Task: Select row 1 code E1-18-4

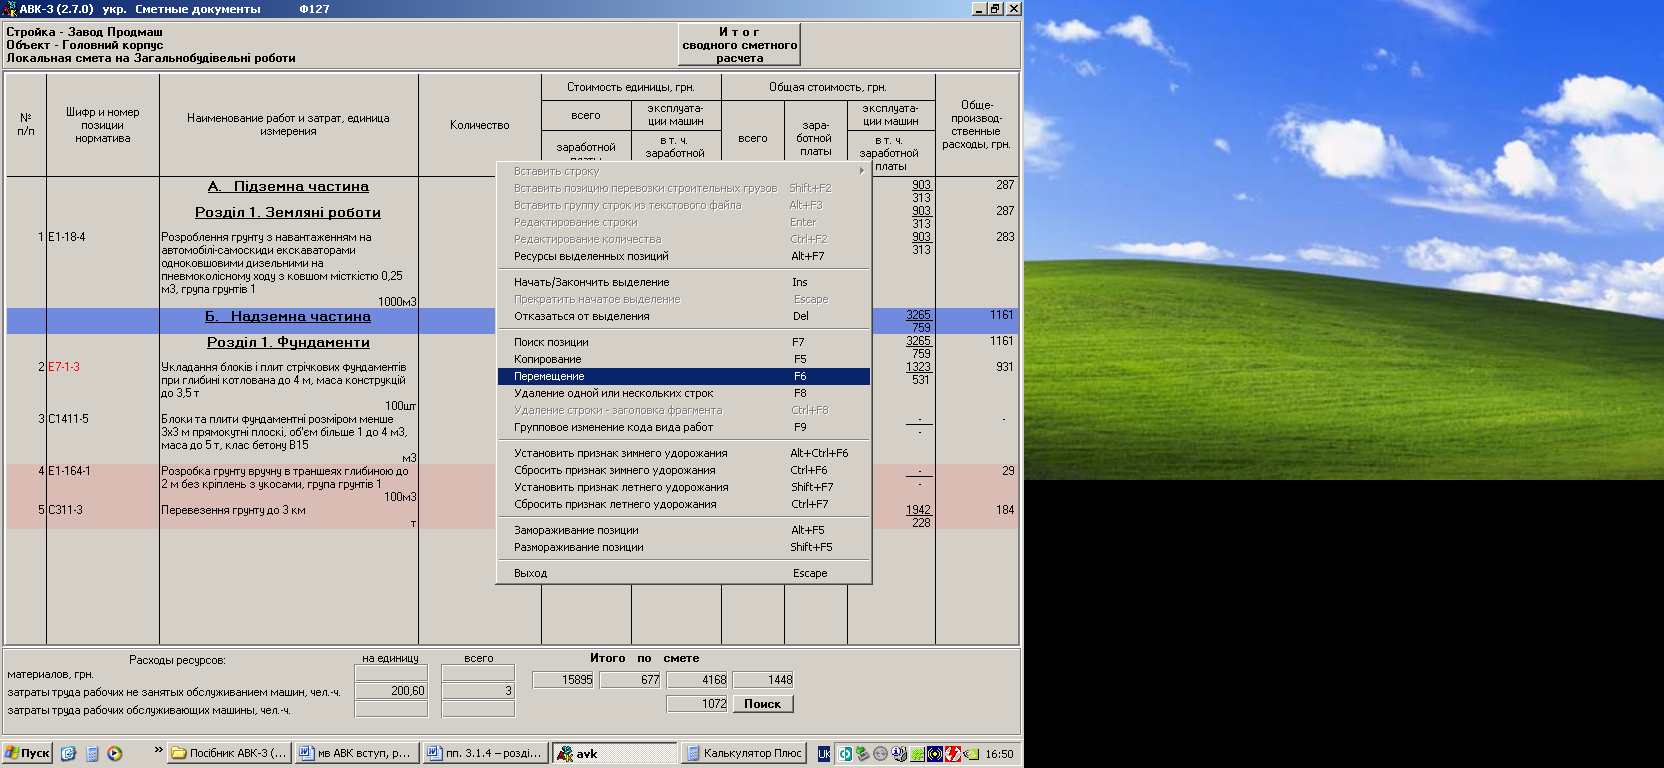Action: click(x=67, y=237)
